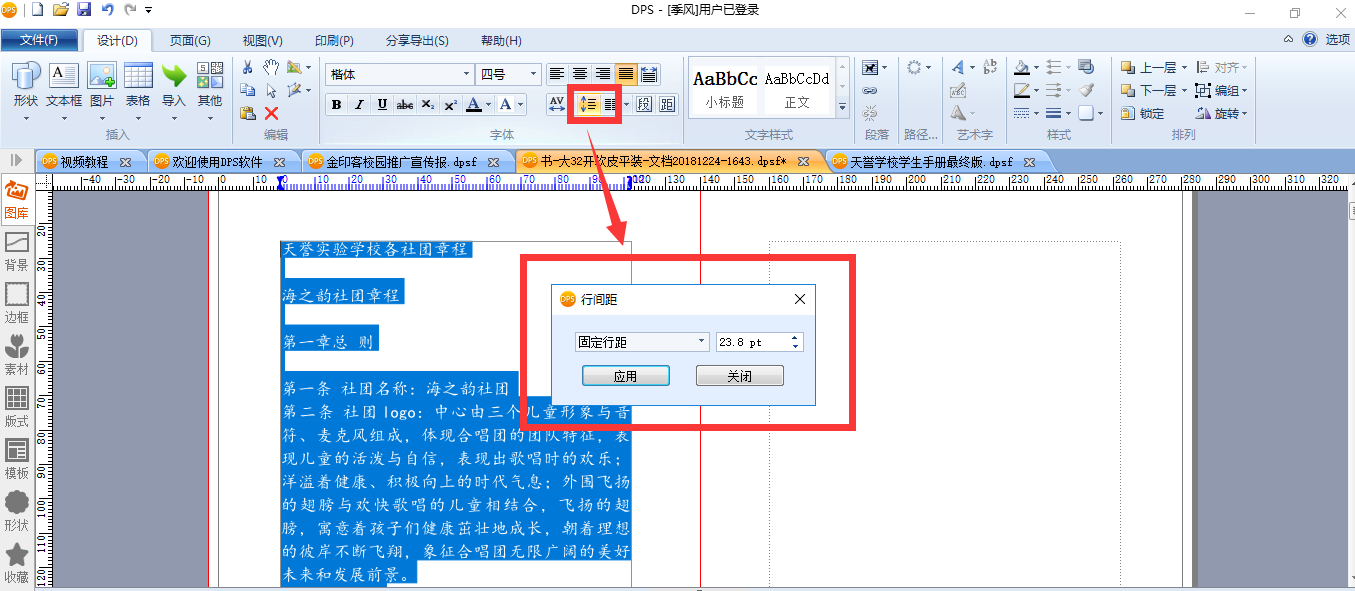Open the 固定行距 spacing type dropdown
Image resolution: width=1355 pixels, height=591 pixels.
click(642, 342)
